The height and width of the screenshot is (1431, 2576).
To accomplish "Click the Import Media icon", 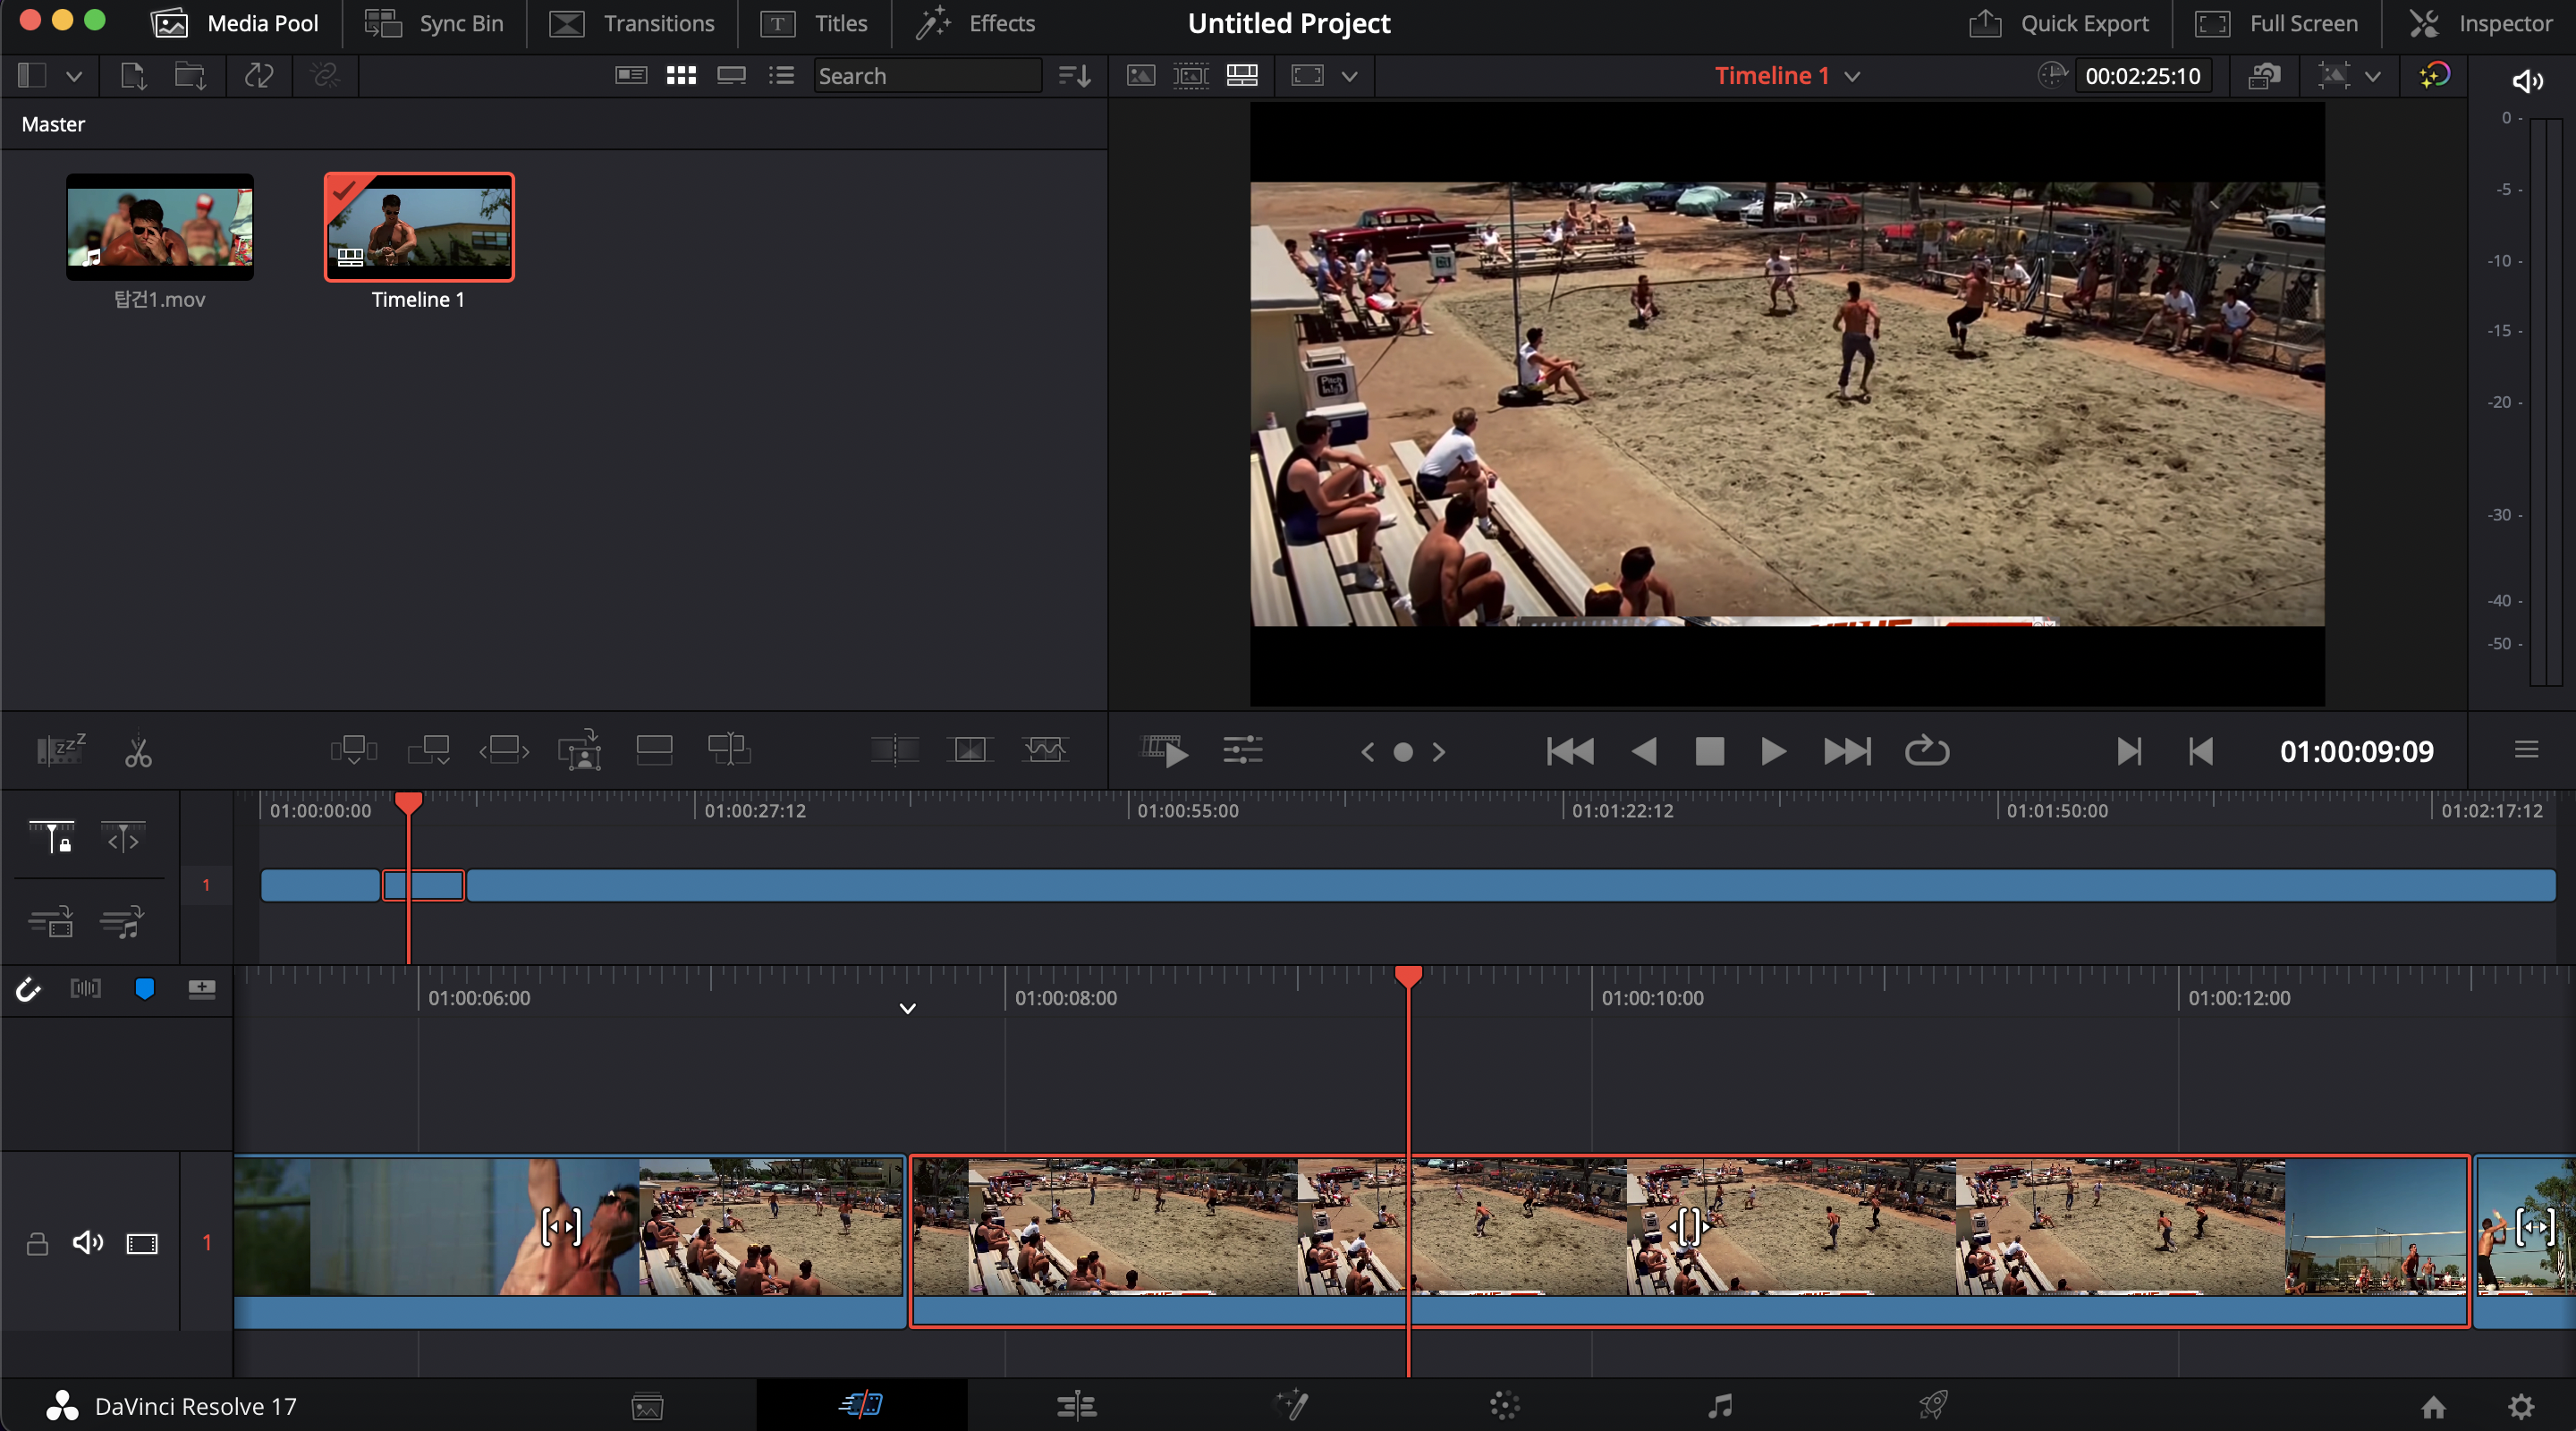I will 133,76.
